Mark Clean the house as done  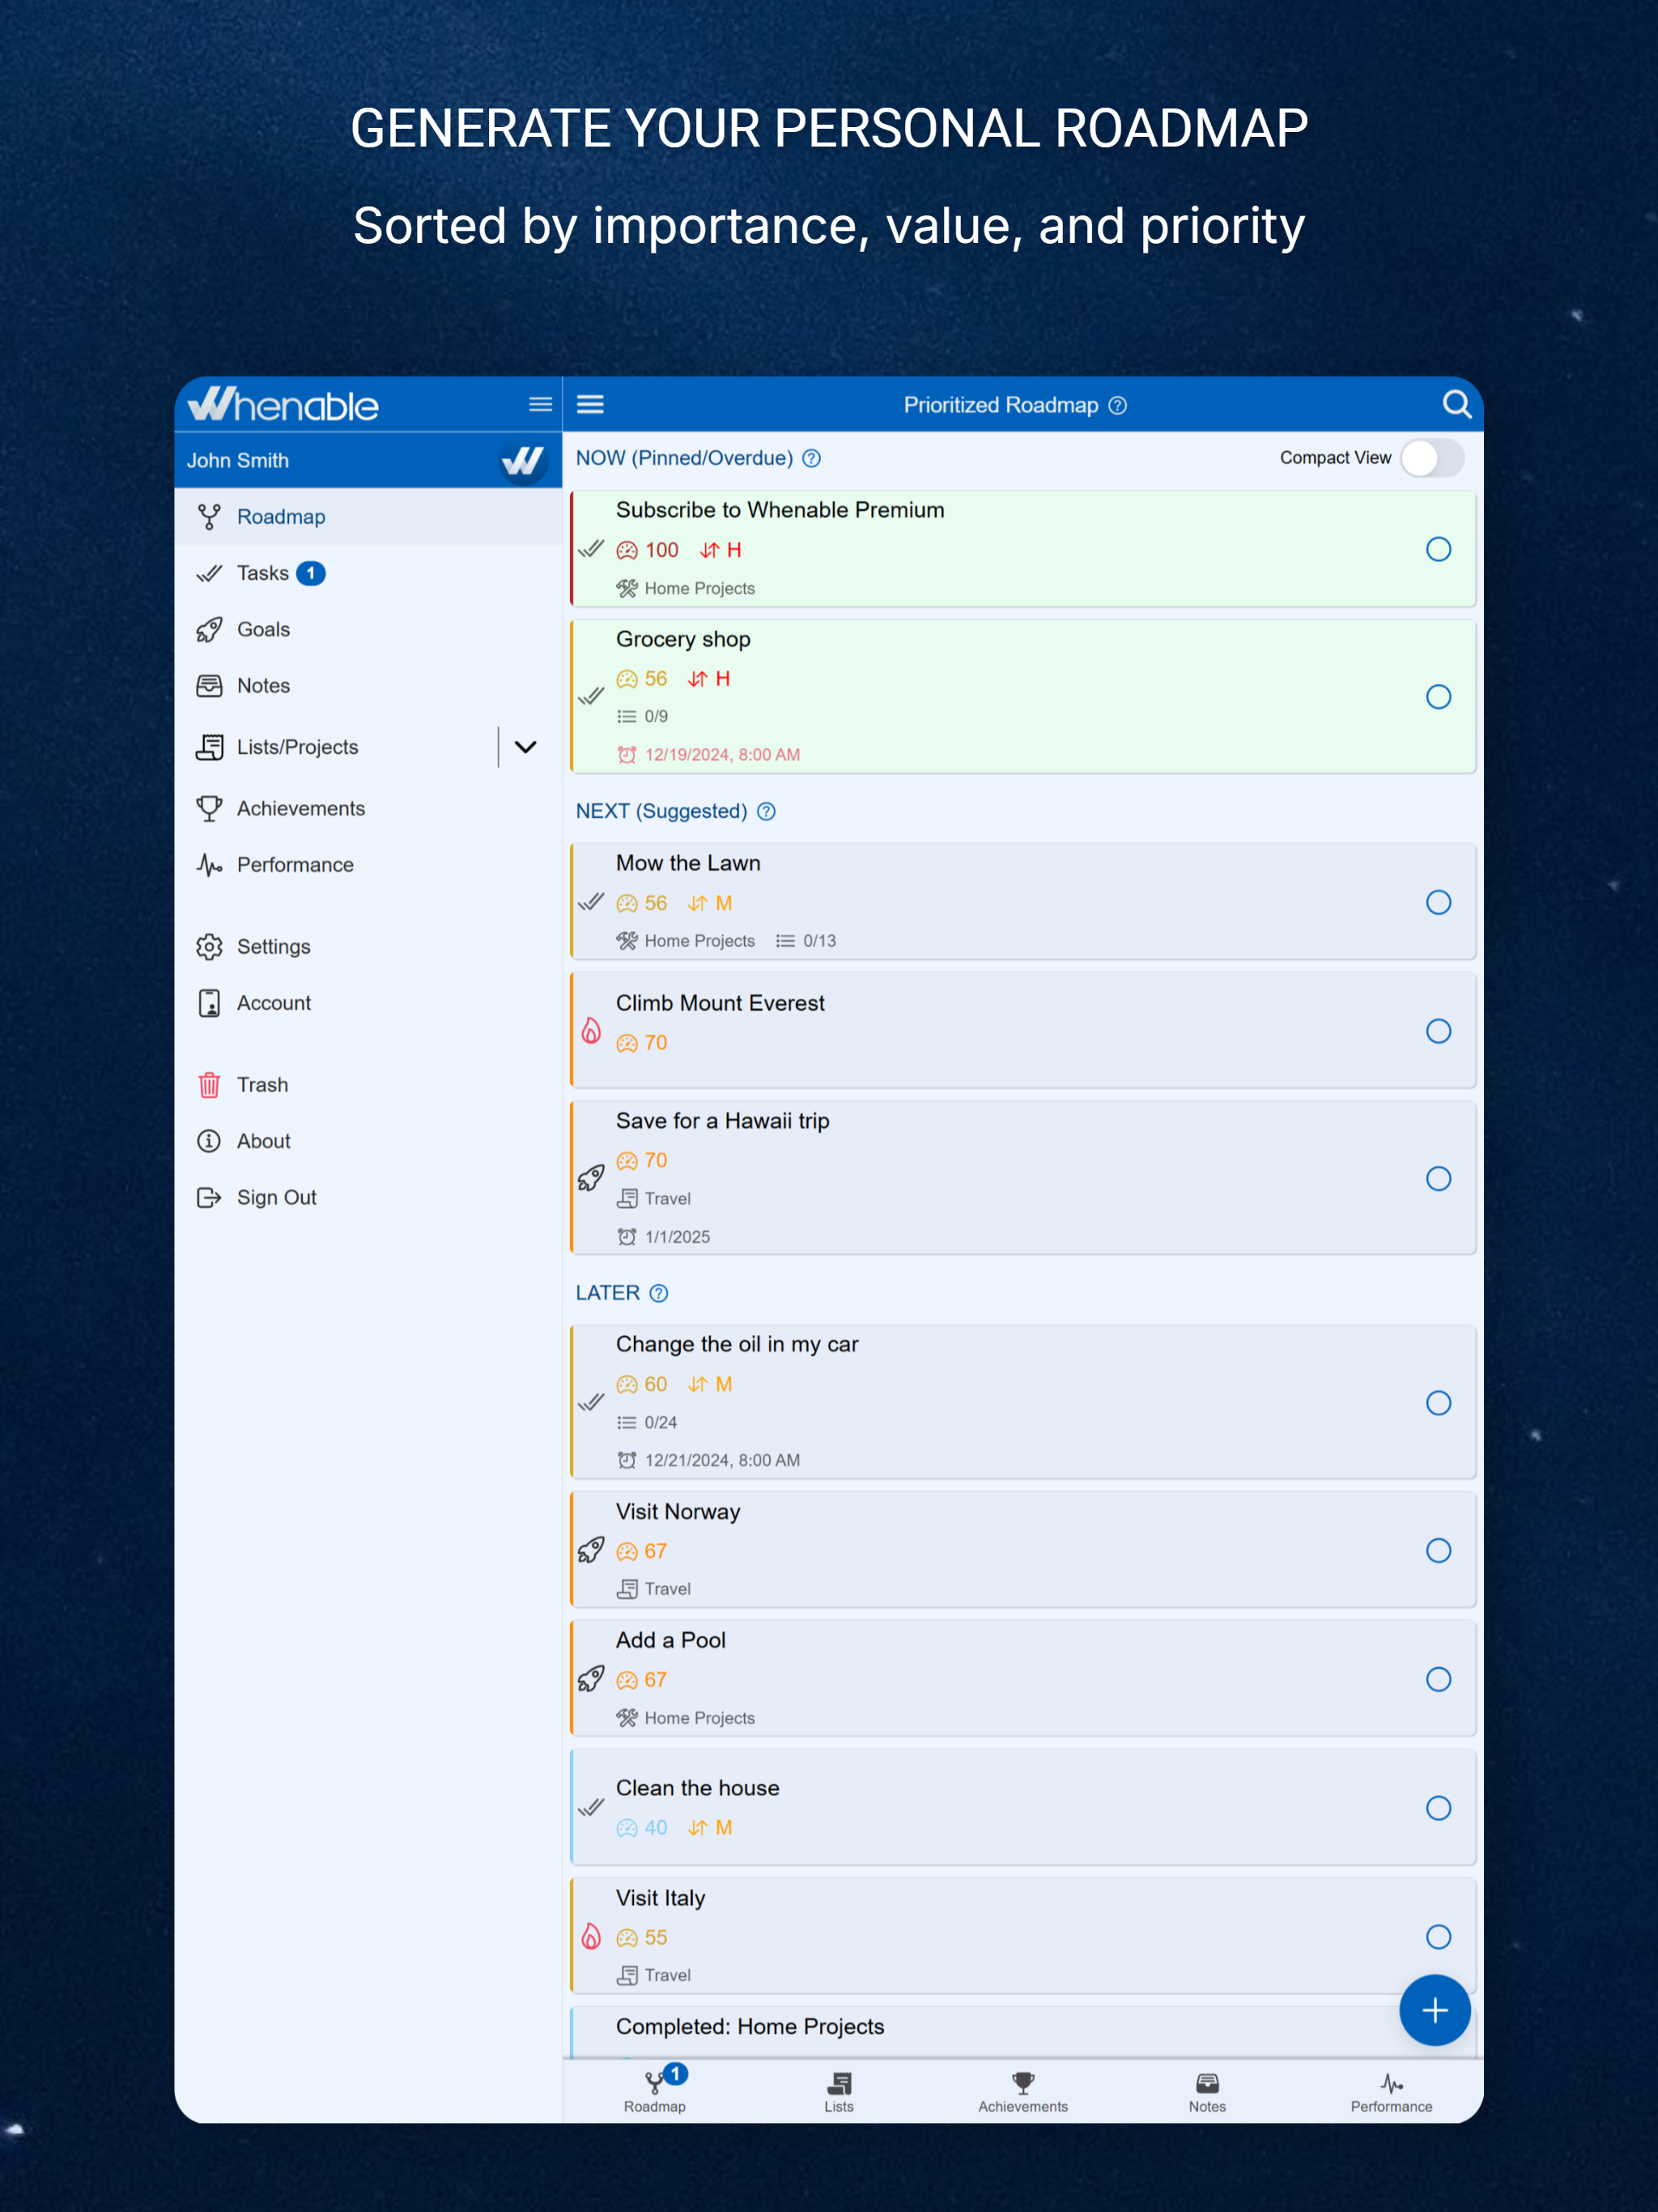point(1438,1808)
